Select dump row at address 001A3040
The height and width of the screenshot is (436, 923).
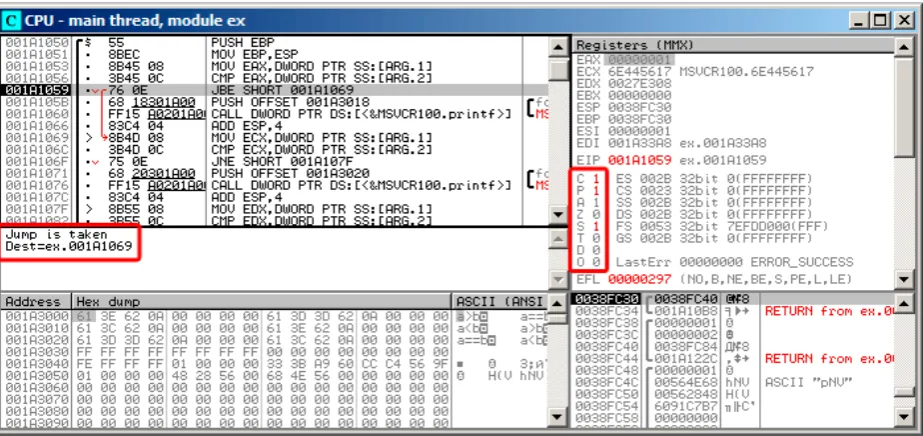(x=274, y=363)
